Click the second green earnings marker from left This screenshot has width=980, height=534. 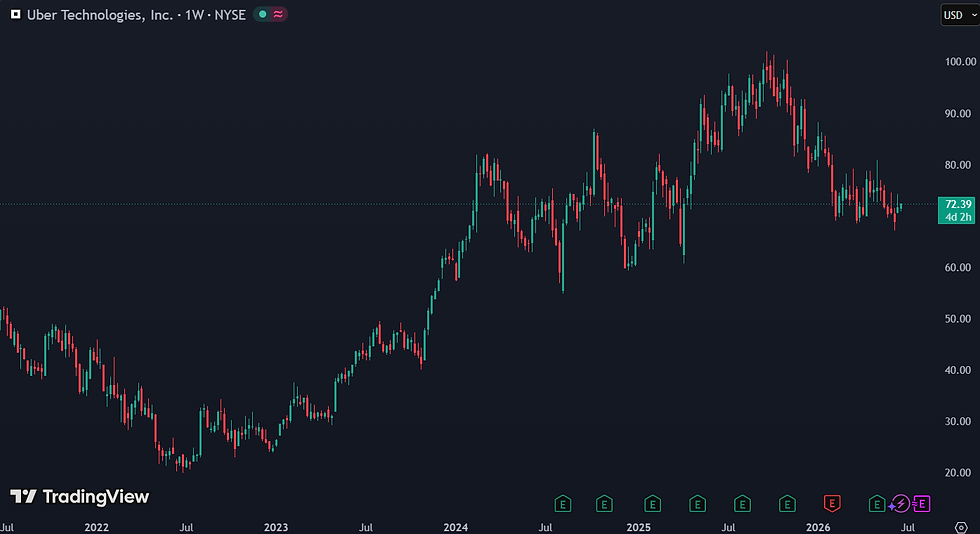pos(604,503)
